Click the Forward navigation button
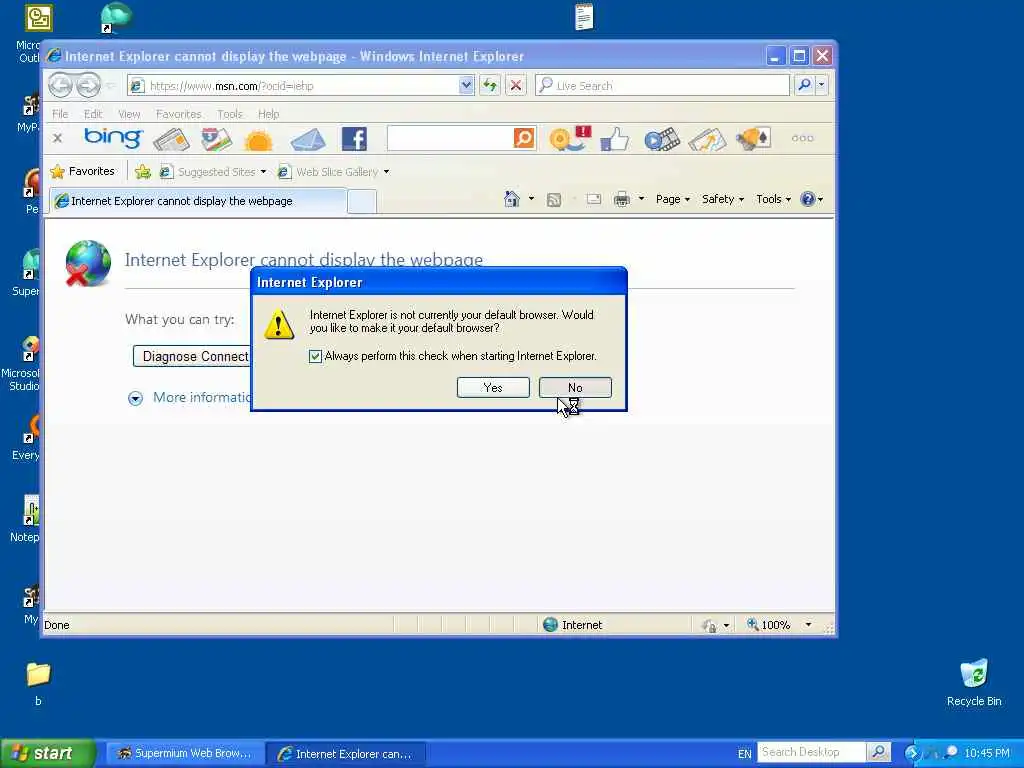Image resolution: width=1024 pixels, height=768 pixels. [88, 85]
